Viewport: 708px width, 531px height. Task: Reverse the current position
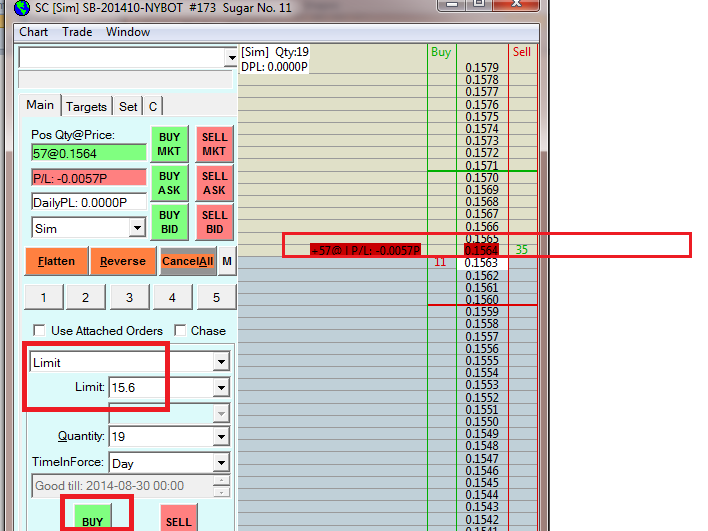(x=123, y=261)
